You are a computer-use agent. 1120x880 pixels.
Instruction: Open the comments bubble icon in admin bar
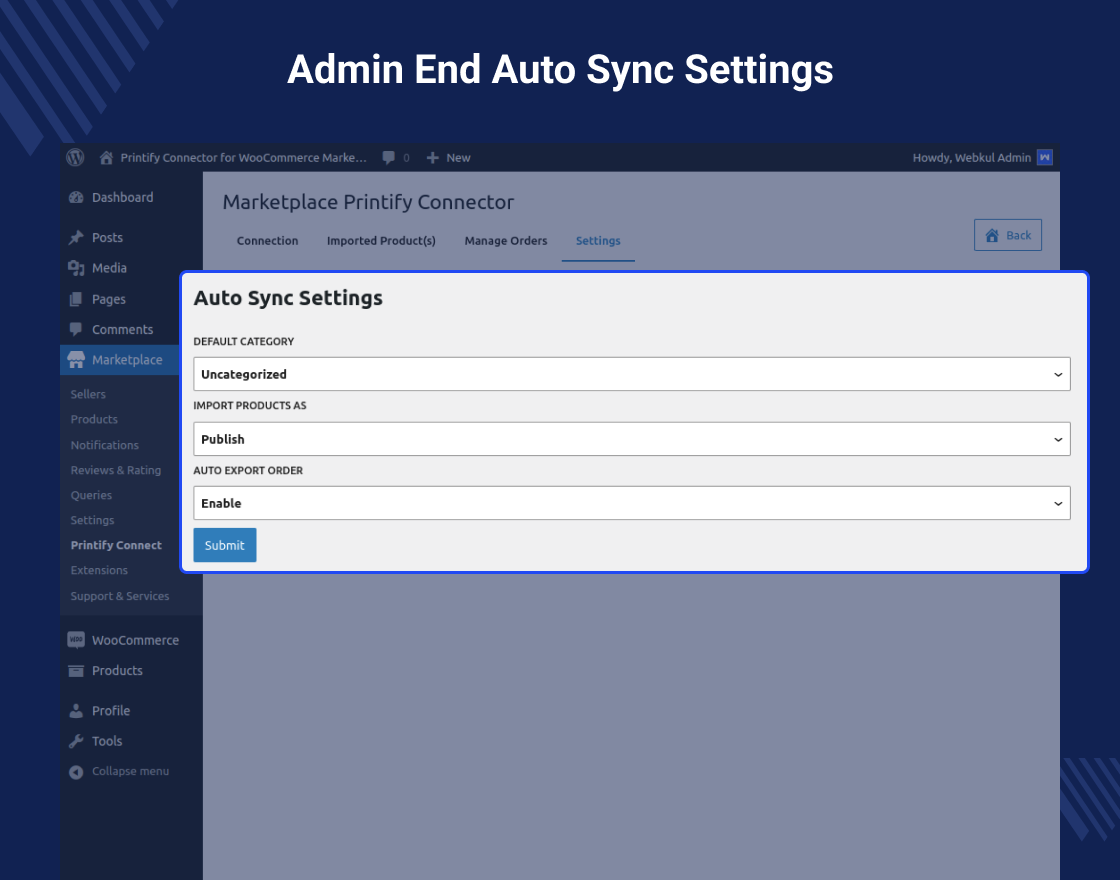click(x=389, y=158)
